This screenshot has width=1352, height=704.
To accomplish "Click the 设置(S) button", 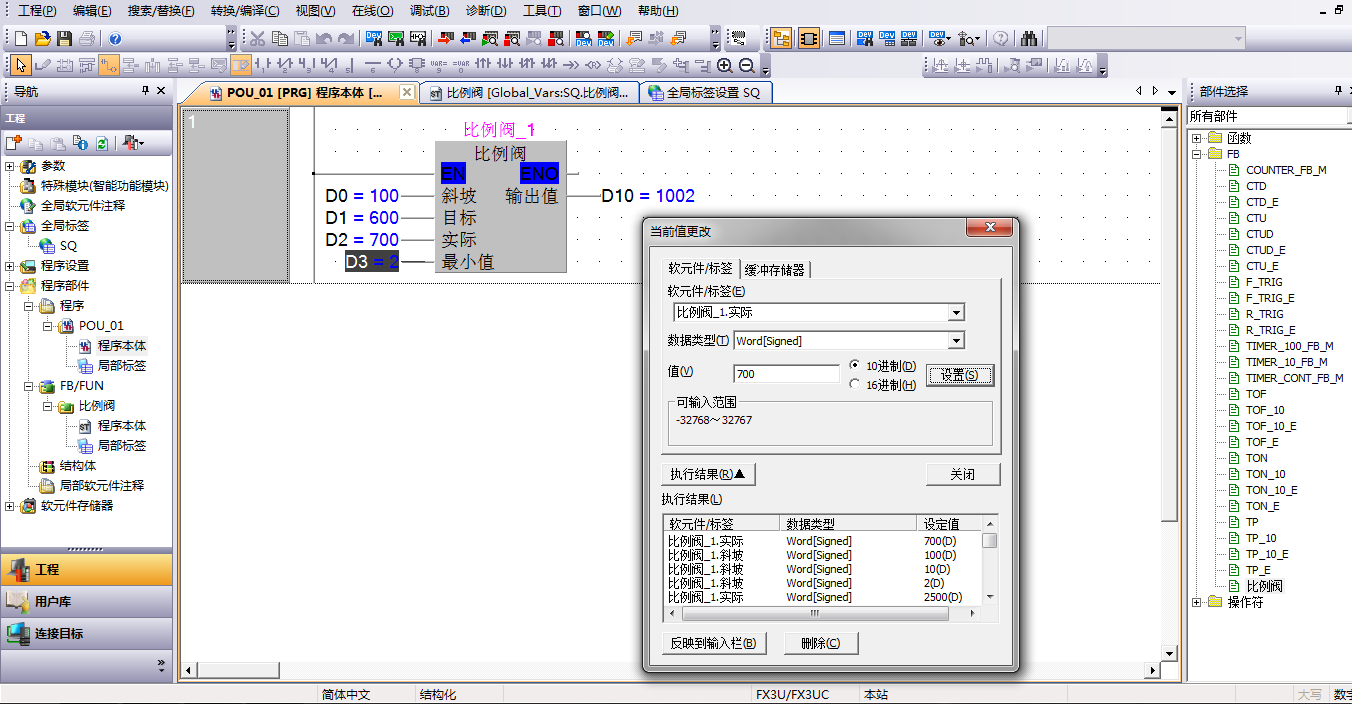I will (x=959, y=375).
